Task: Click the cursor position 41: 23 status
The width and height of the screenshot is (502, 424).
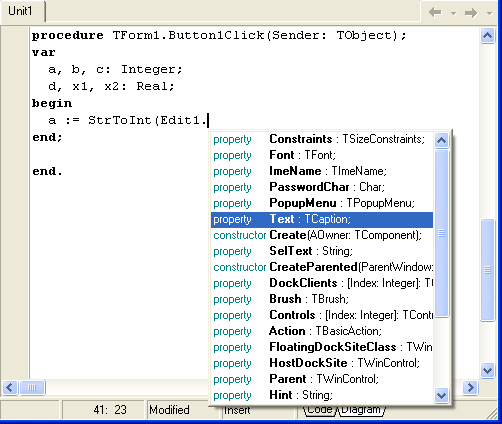Action: [110, 410]
